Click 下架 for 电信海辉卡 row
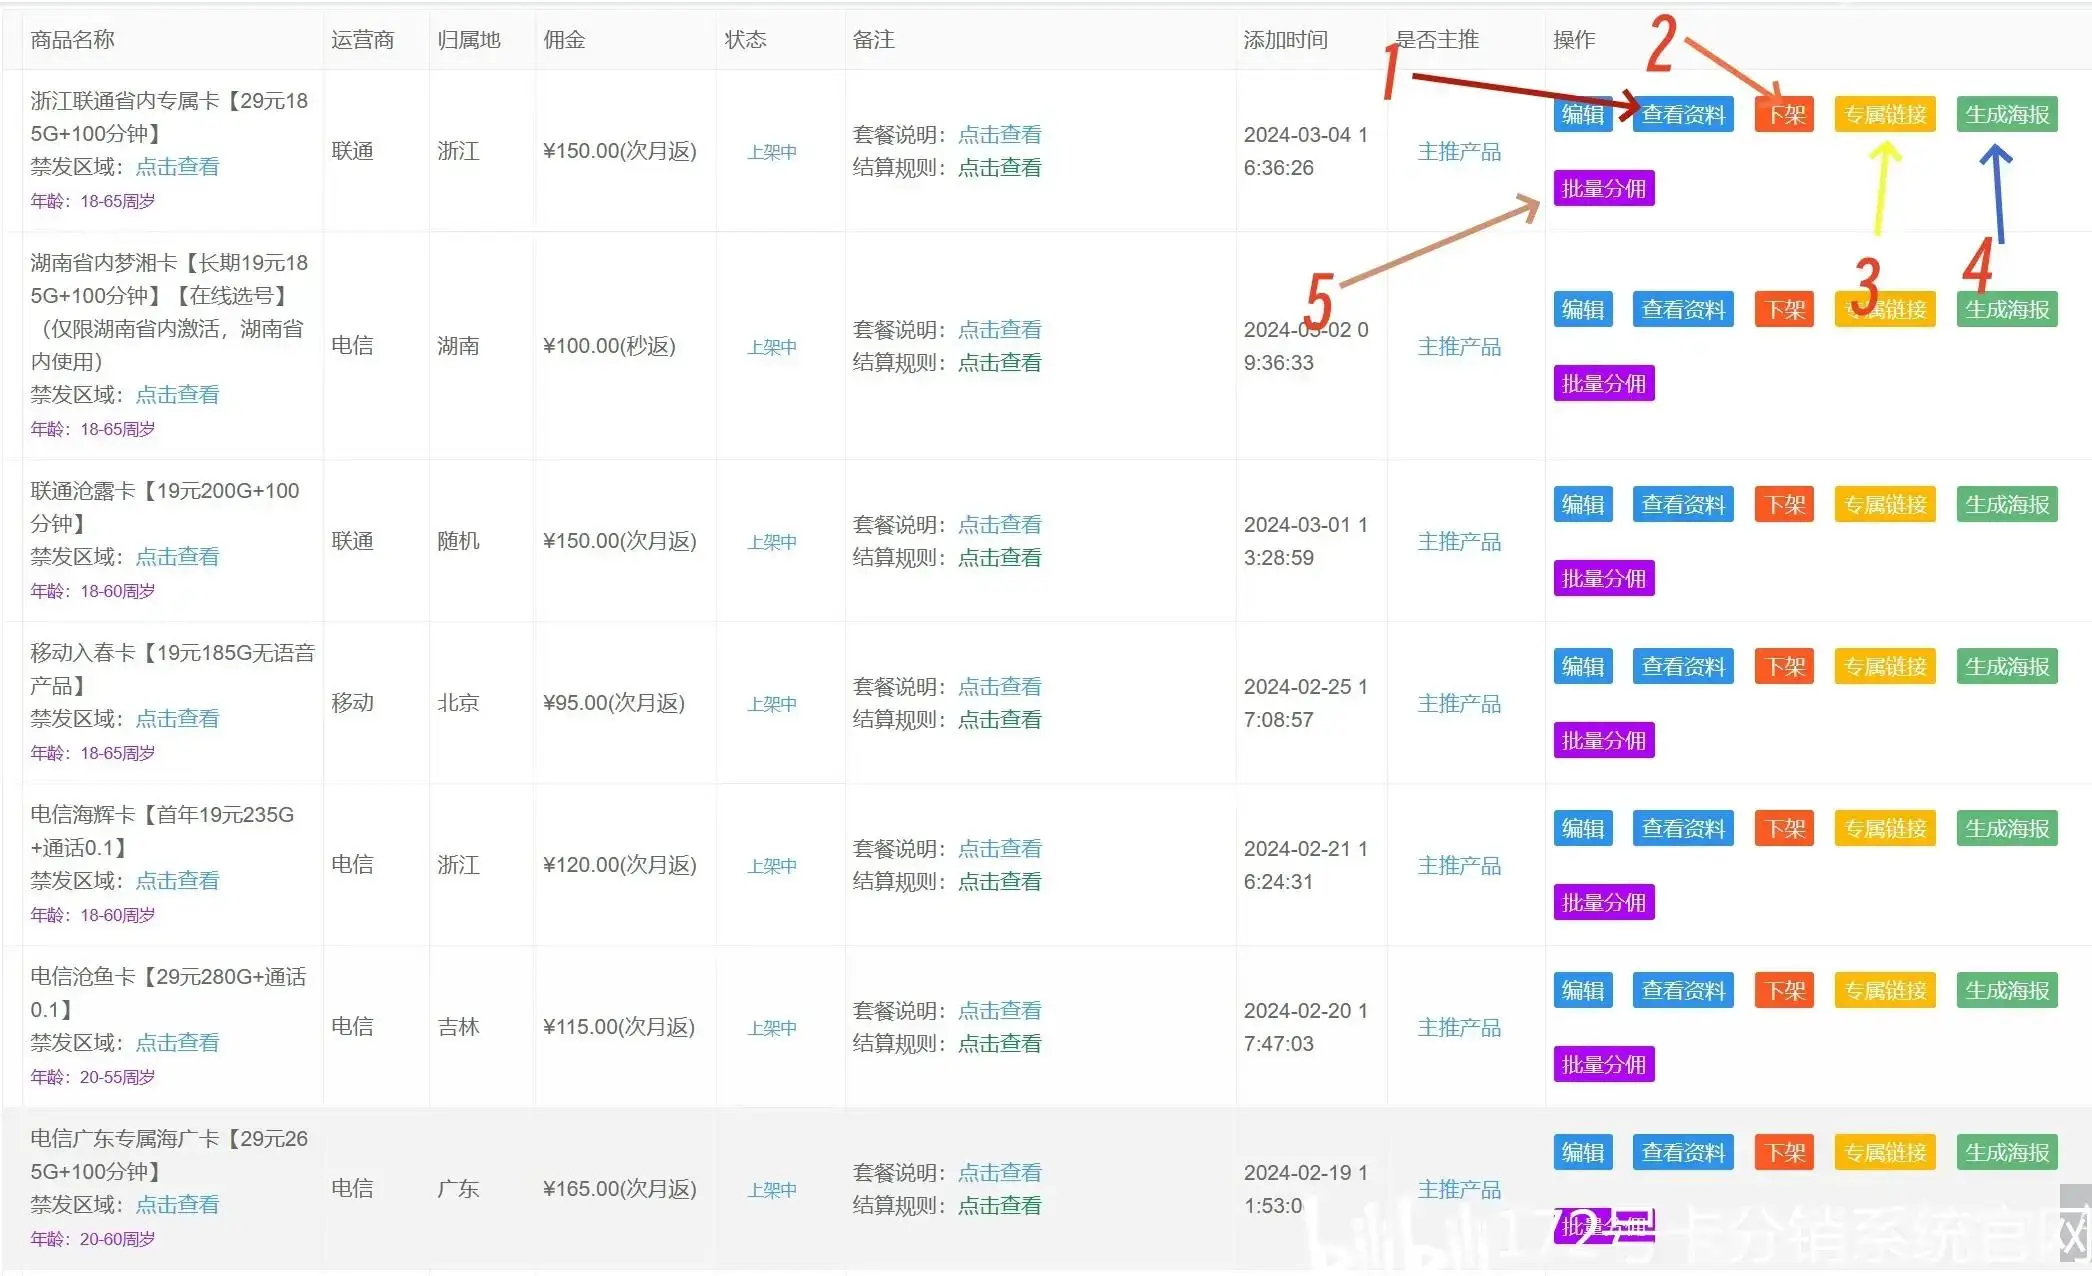Screen dimensions: 2092x1276 [1785, 829]
